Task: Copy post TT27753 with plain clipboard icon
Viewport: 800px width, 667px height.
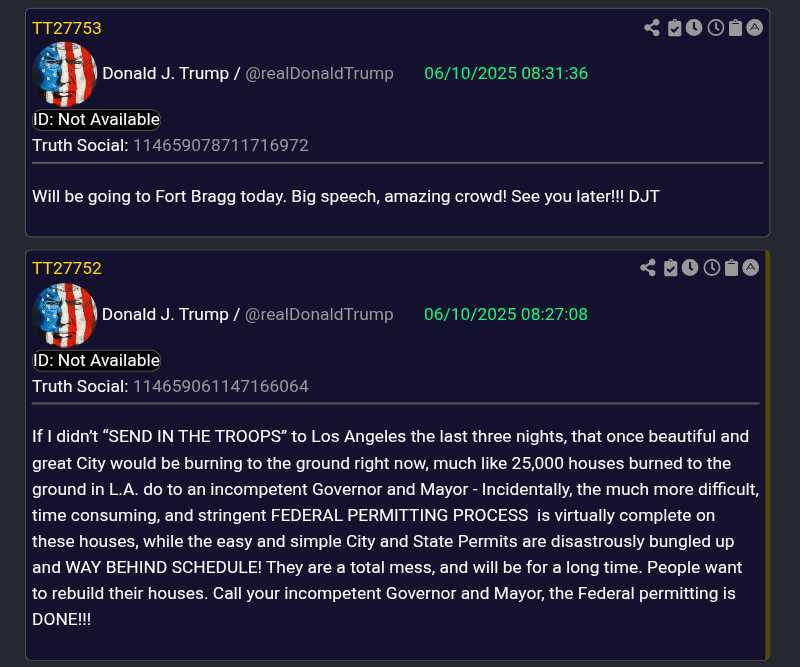Action: pos(735,28)
